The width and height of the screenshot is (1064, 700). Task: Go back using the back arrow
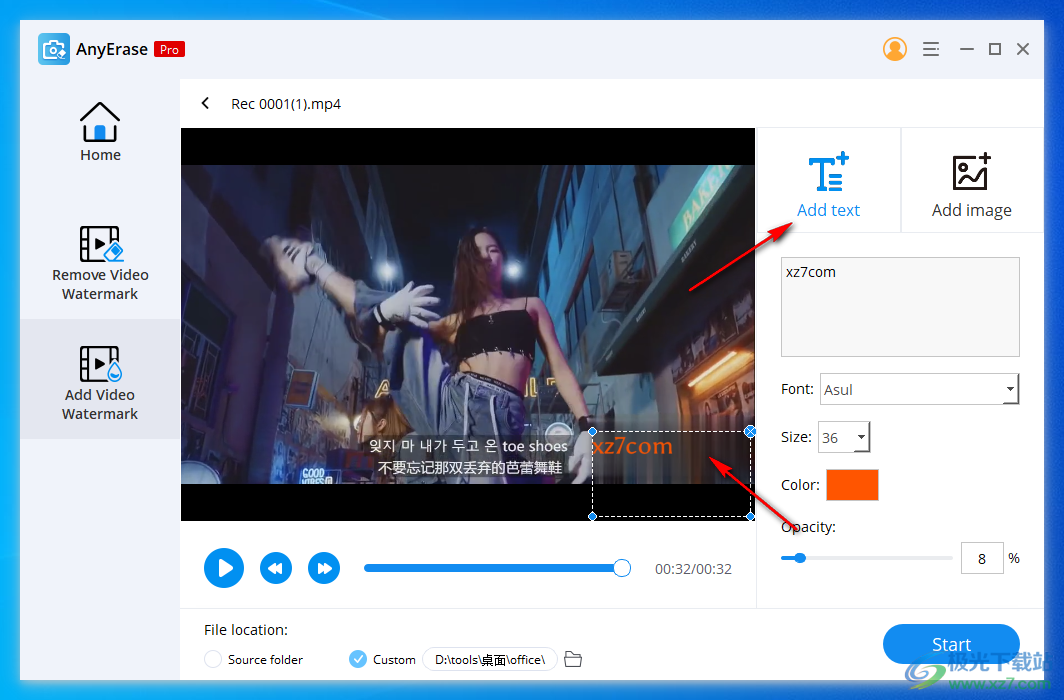coord(205,103)
